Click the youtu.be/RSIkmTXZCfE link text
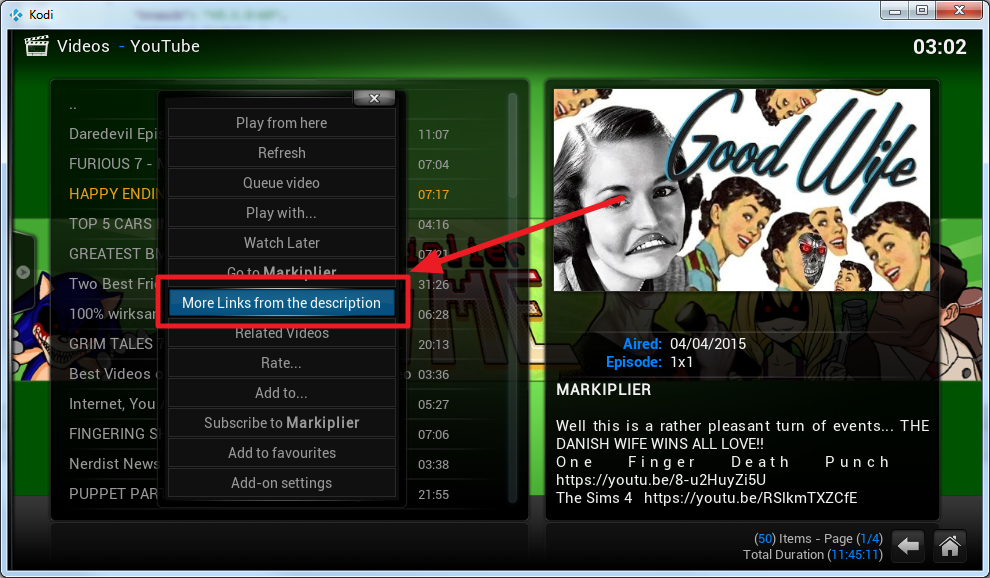990x578 pixels. (x=751, y=498)
